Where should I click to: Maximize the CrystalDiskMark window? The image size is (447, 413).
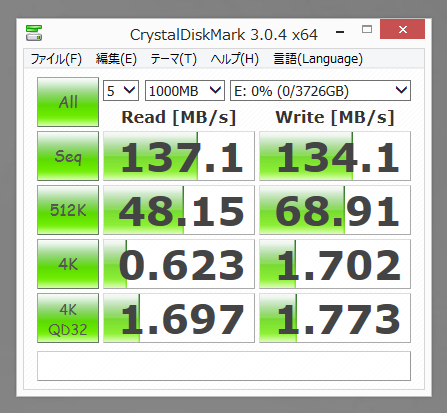pos(367,29)
